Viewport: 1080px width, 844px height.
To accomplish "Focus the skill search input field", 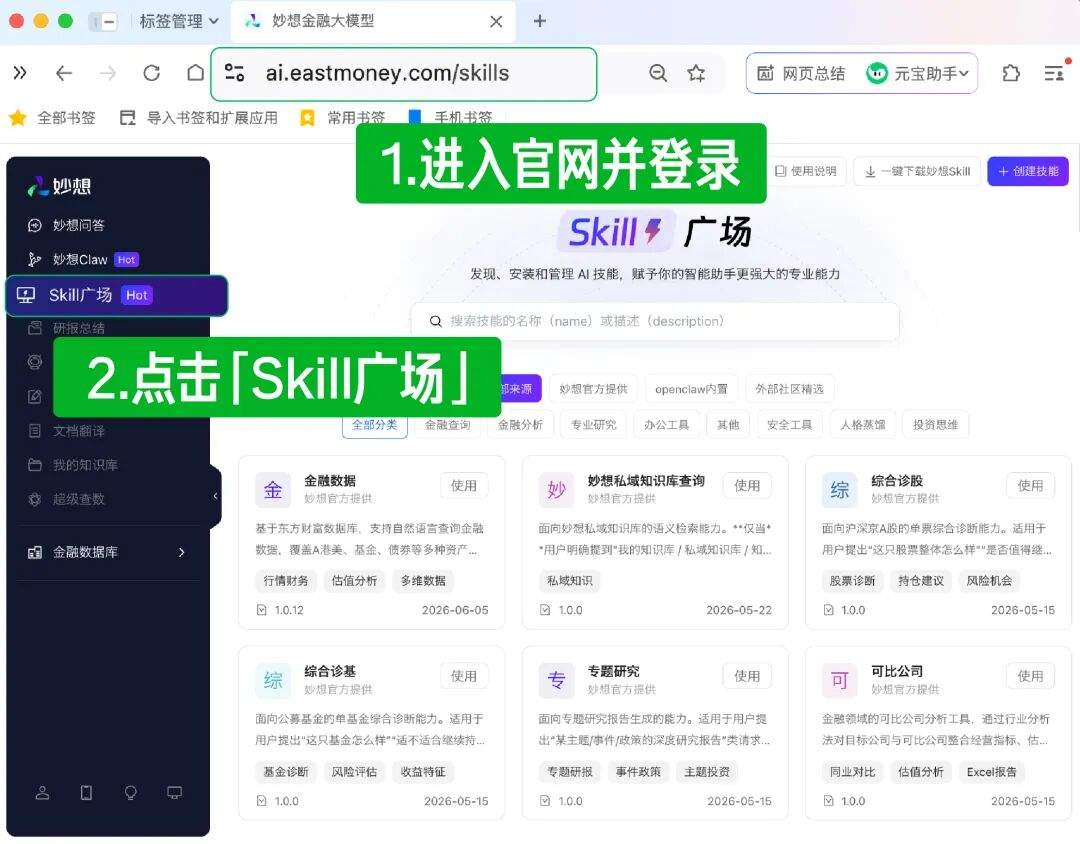I will [x=655, y=321].
